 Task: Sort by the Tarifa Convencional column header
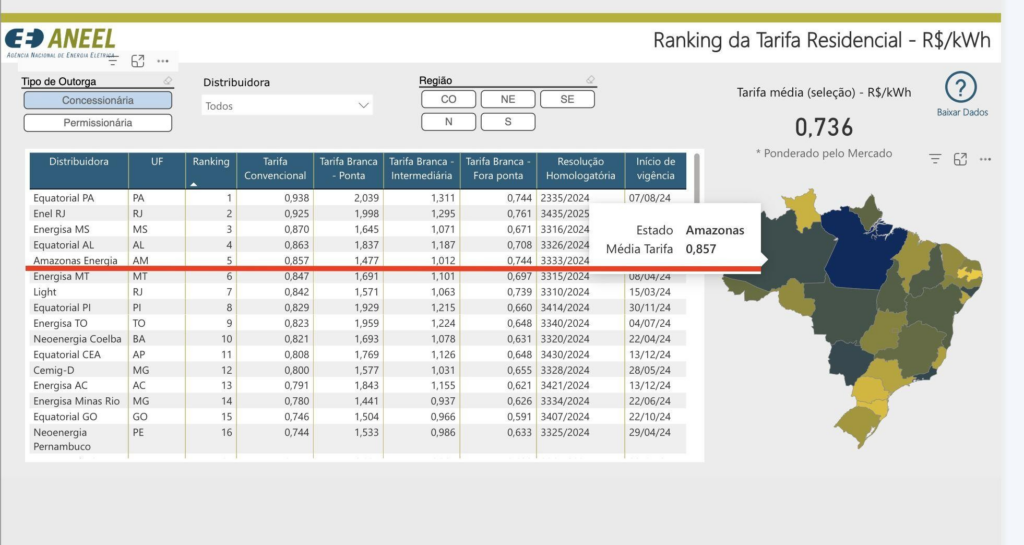tap(275, 168)
